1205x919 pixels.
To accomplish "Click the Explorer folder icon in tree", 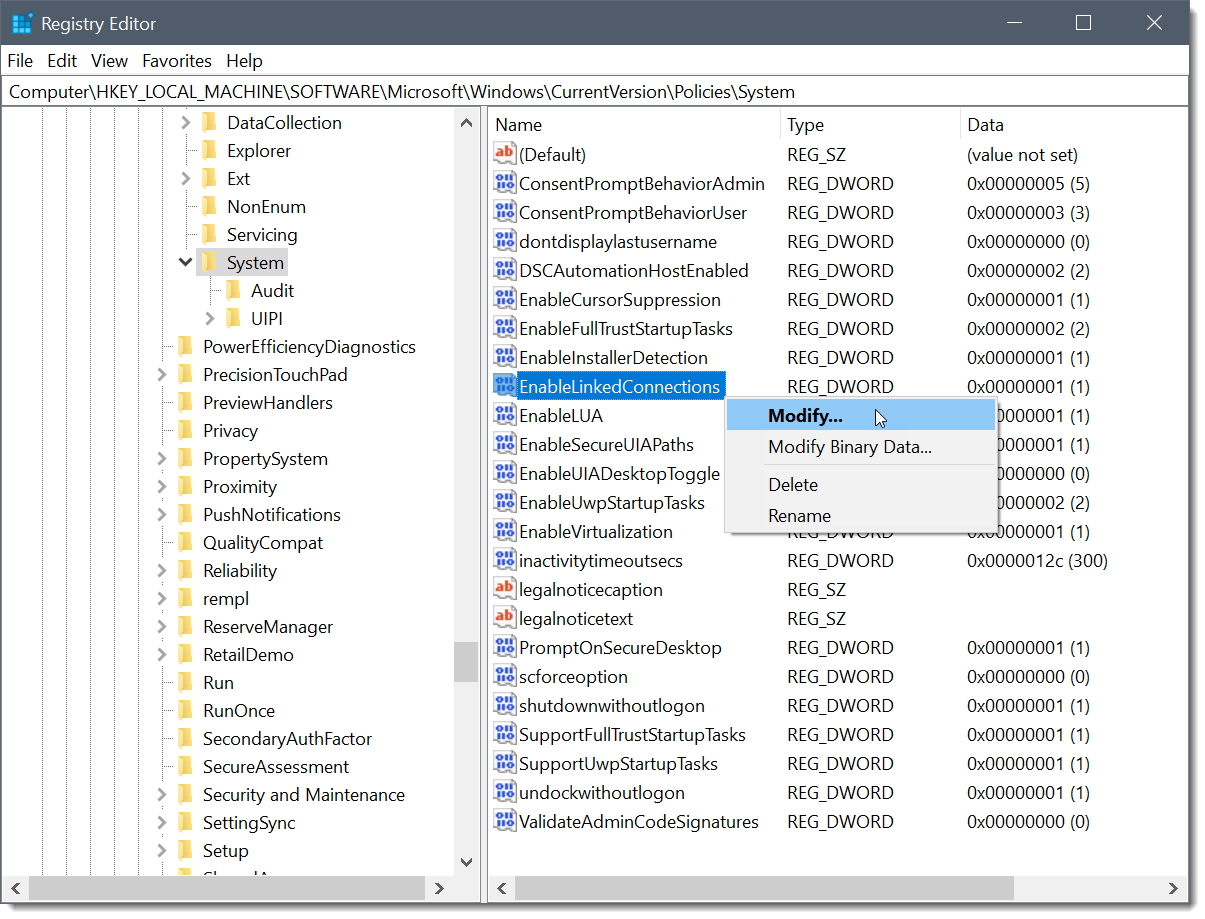I will [209, 150].
